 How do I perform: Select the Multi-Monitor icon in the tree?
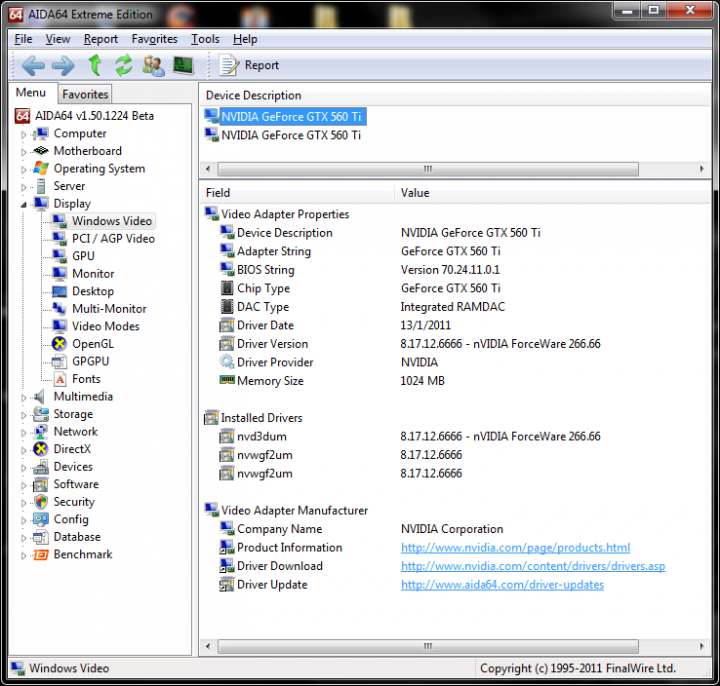click(x=59, y=309)
